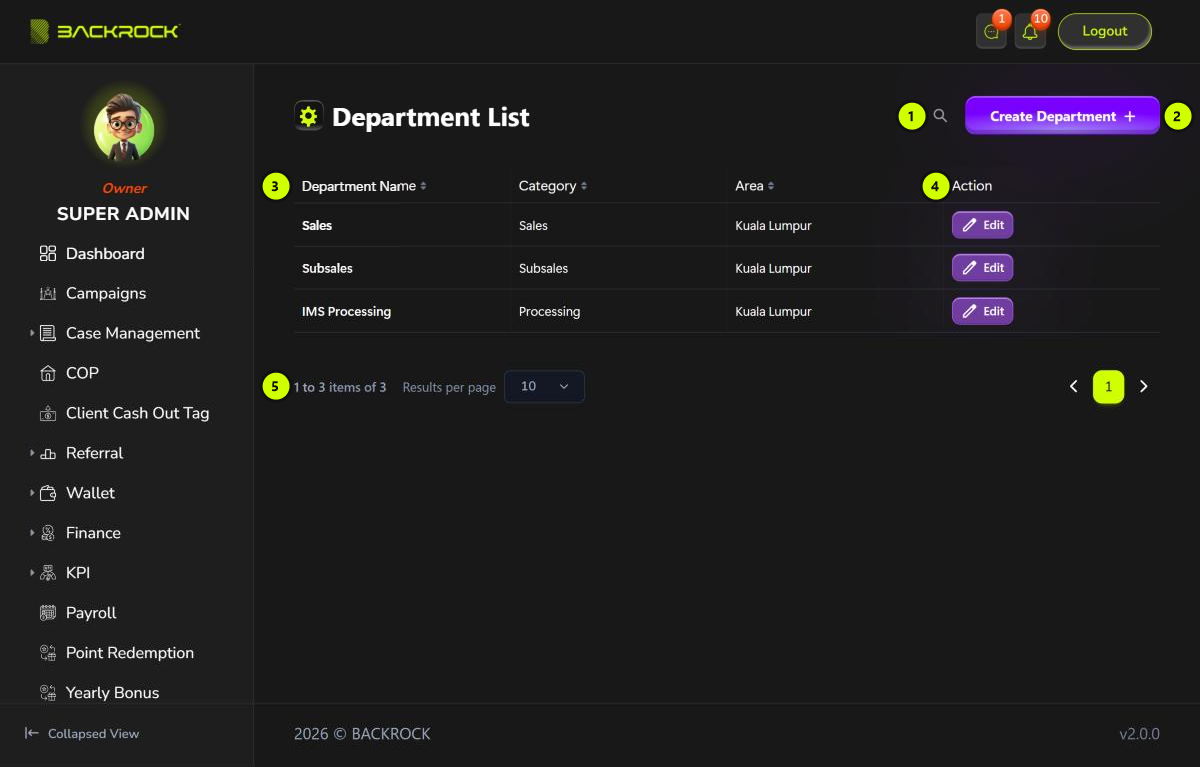
Task: Edit the Subsales department
Action: pos(982,268)
